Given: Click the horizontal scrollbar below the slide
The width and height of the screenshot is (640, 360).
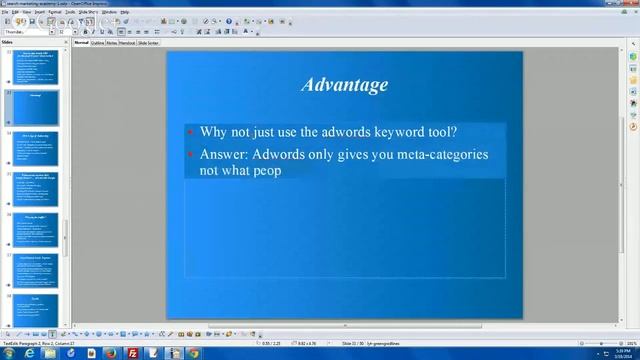Looking at the screenshot, I should tap(345, 326).
